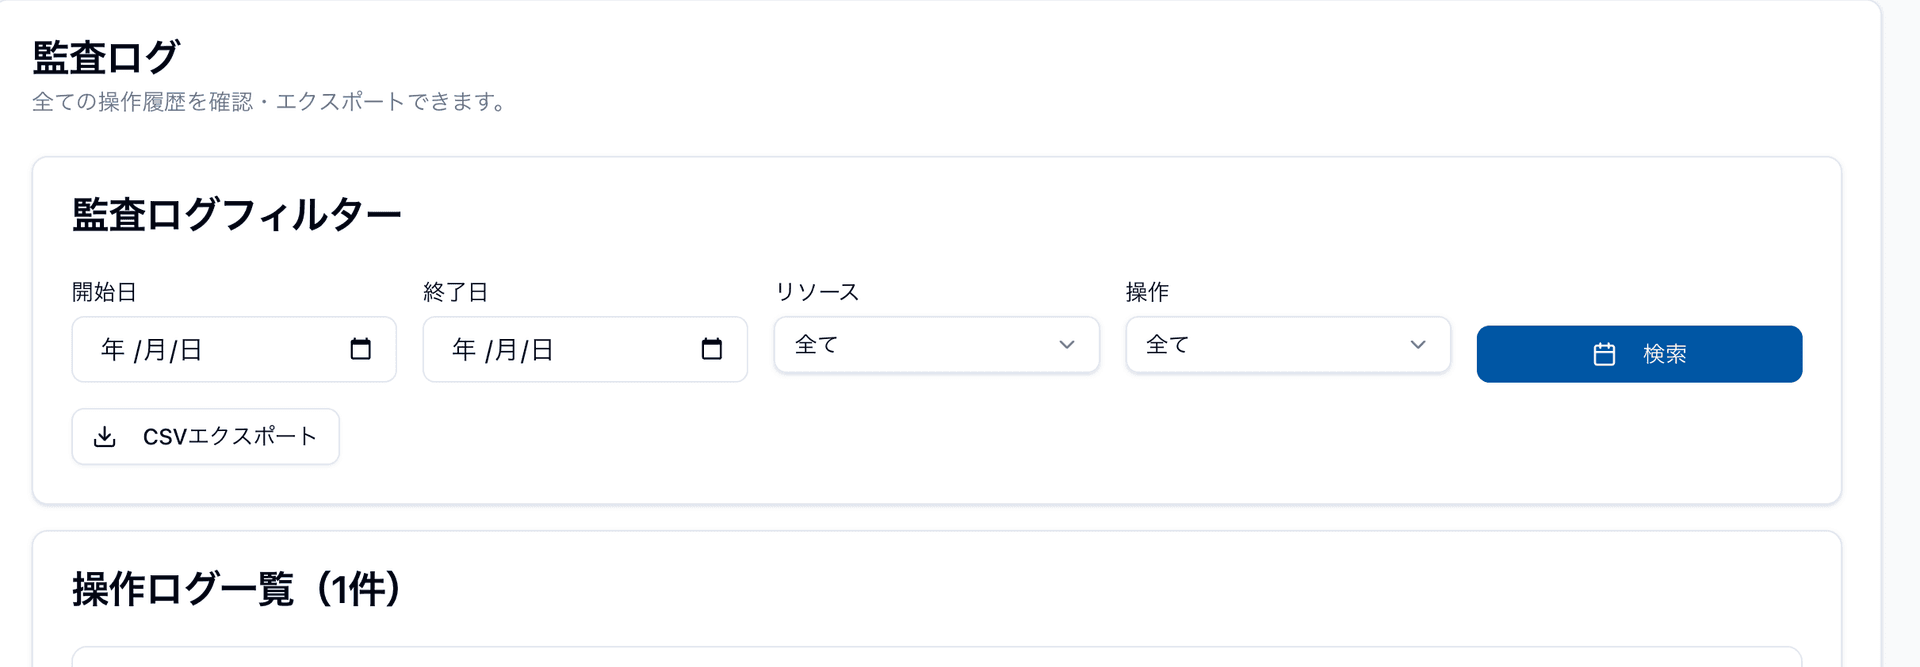The height and width of the screenshot is (667, 1920).
Task: Open the 開始日 calendar picker icon
Action: click(361, 349)
